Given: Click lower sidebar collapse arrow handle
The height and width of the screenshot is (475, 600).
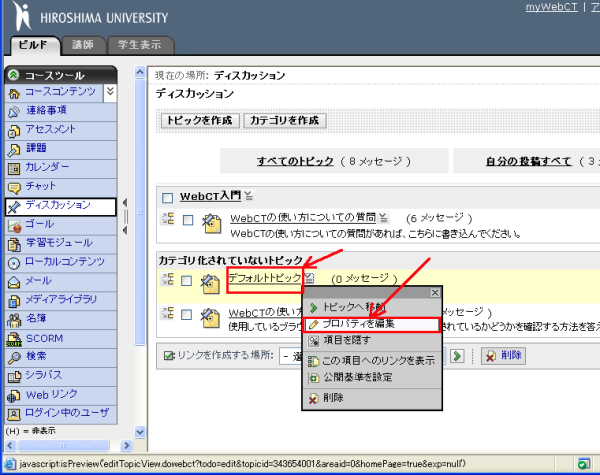Looking at the screenshot, I should (x=124, y=230).
